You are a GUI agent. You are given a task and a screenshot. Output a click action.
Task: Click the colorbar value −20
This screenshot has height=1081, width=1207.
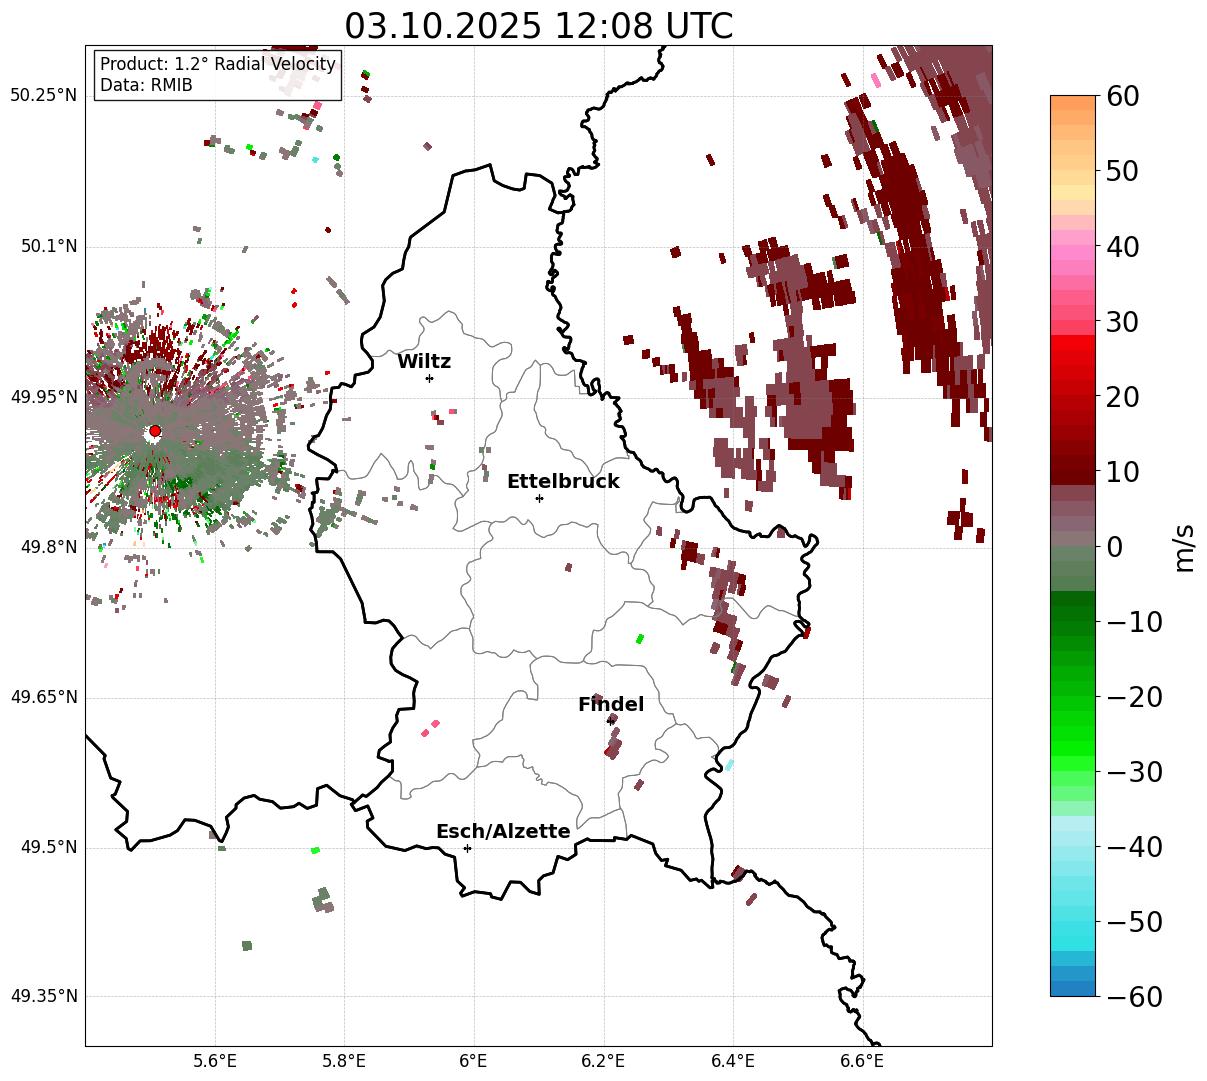[1134, 697]
